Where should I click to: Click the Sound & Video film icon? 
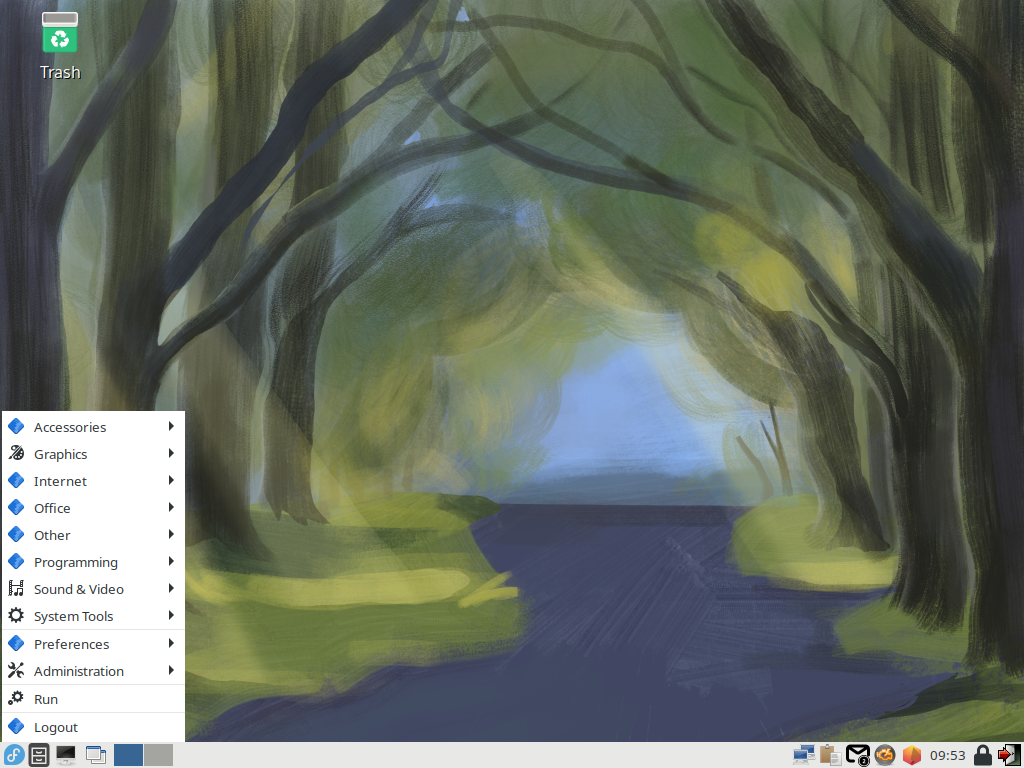tap(16, 588)
